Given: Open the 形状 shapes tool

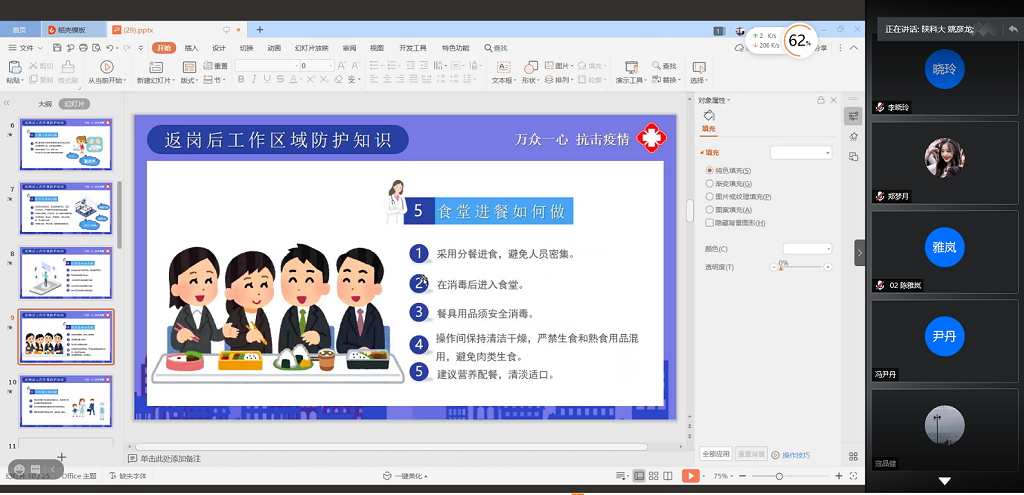Looking at the screenshot, I should (x=529, y=67).
